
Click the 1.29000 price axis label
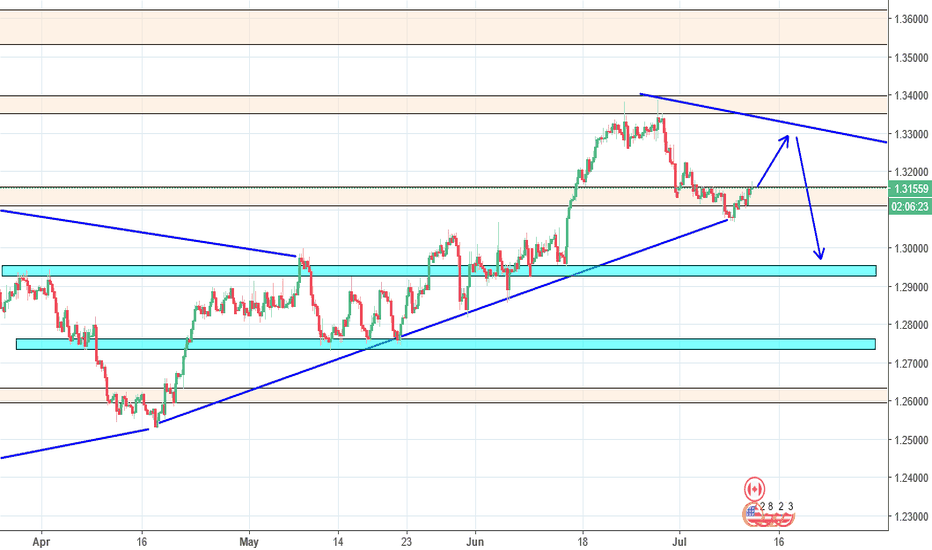tap(911, 287)
